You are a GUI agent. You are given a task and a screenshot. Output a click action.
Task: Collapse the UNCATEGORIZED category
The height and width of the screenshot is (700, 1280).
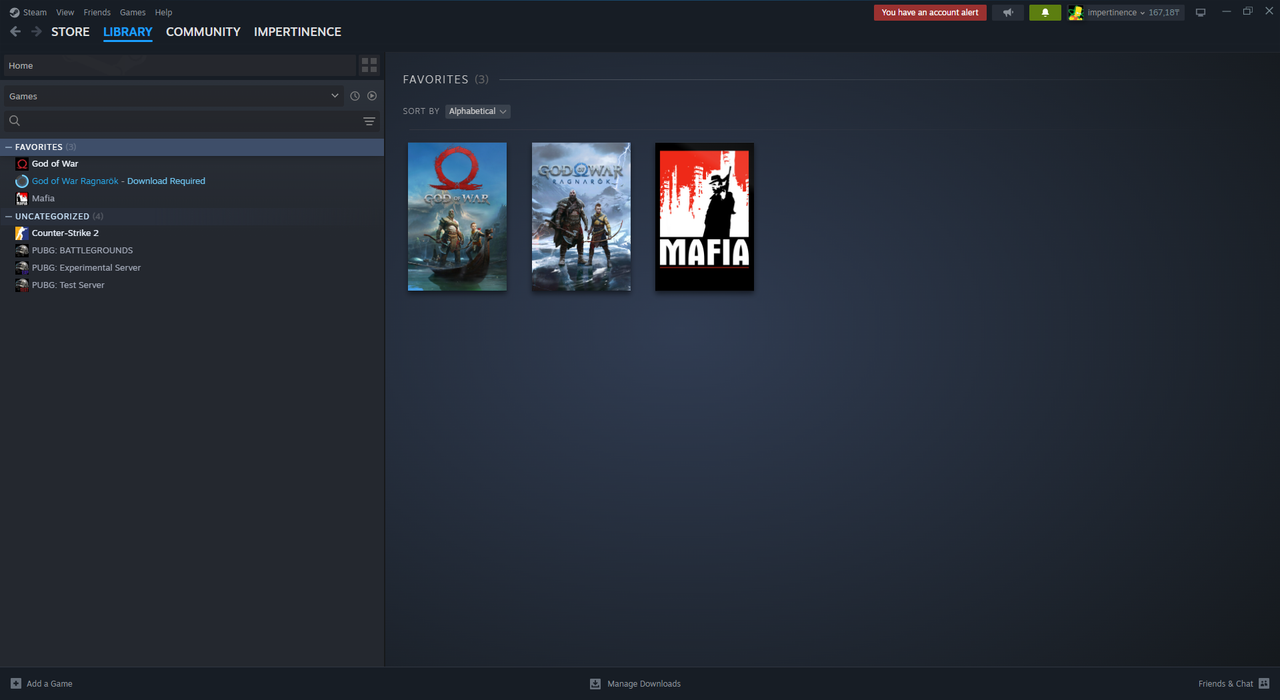(x=9, y=216)
